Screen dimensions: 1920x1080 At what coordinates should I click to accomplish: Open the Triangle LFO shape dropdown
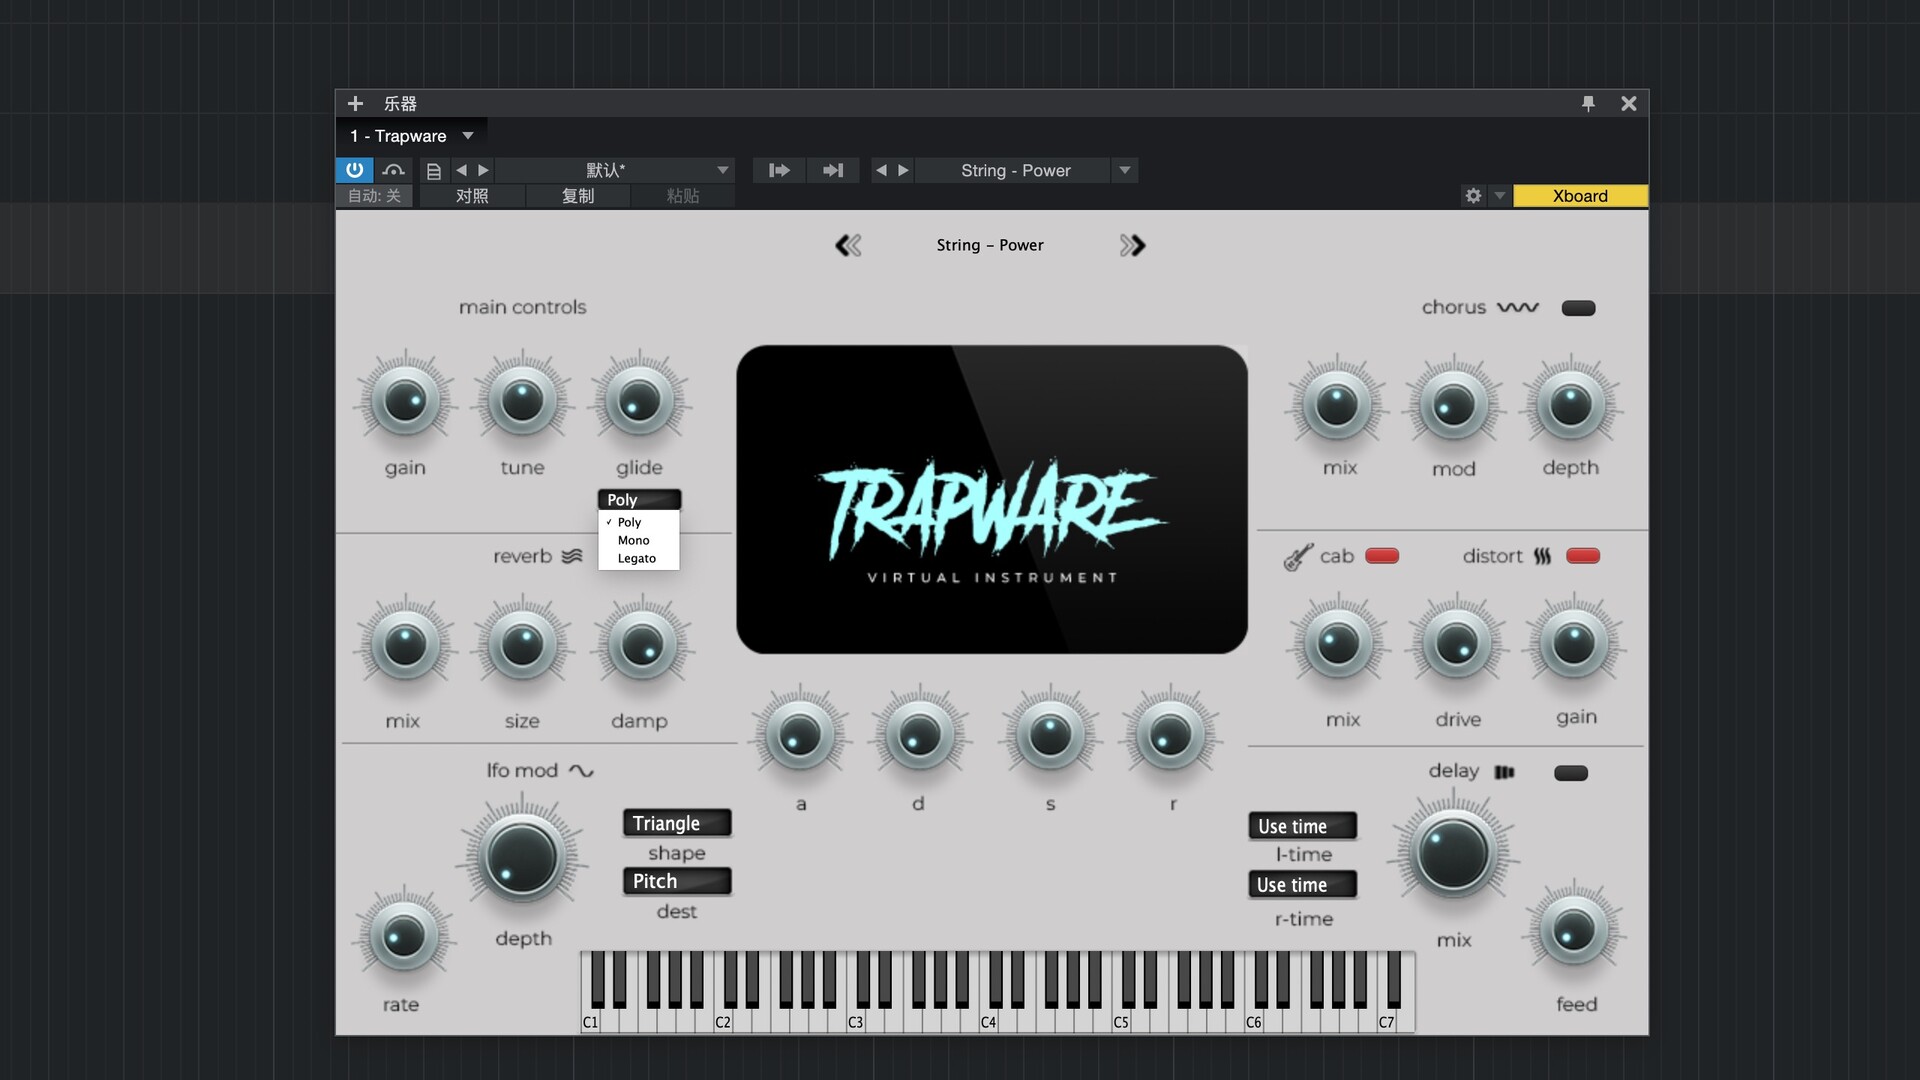pyautogui.click(x=677, y=823)
